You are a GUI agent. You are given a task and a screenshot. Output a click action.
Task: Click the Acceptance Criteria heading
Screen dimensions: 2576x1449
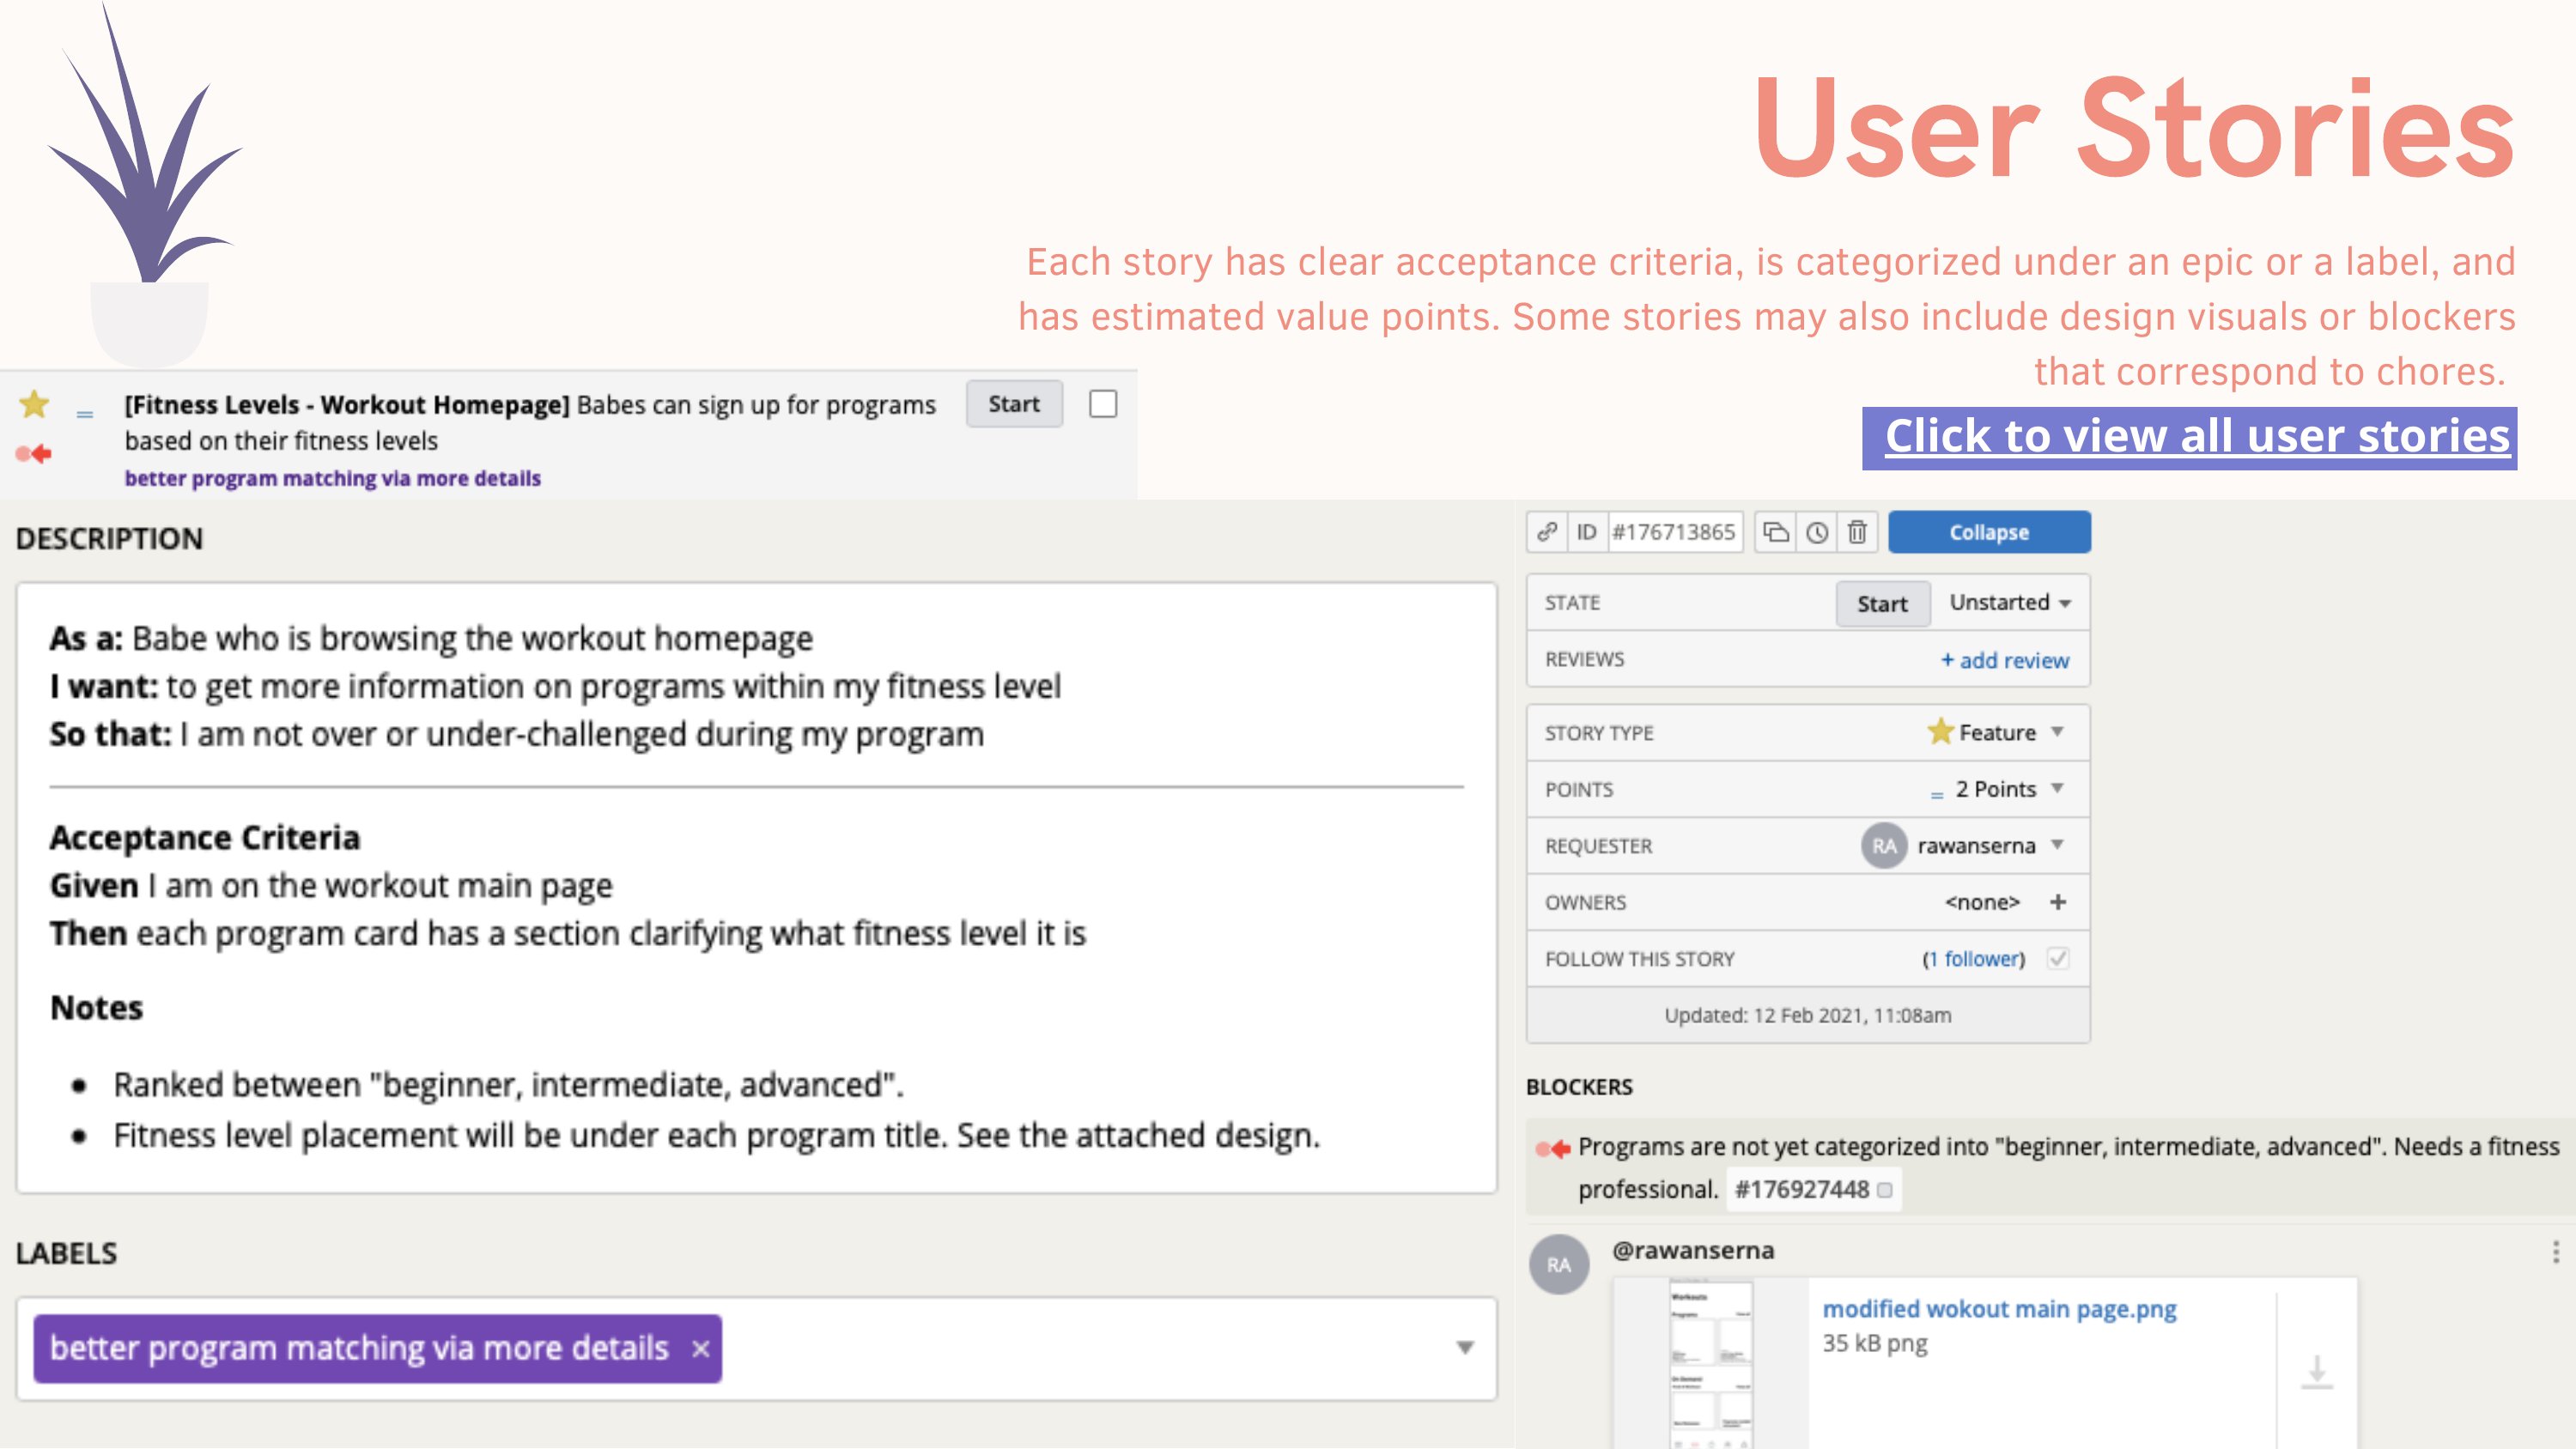click(x=205, y=838)
